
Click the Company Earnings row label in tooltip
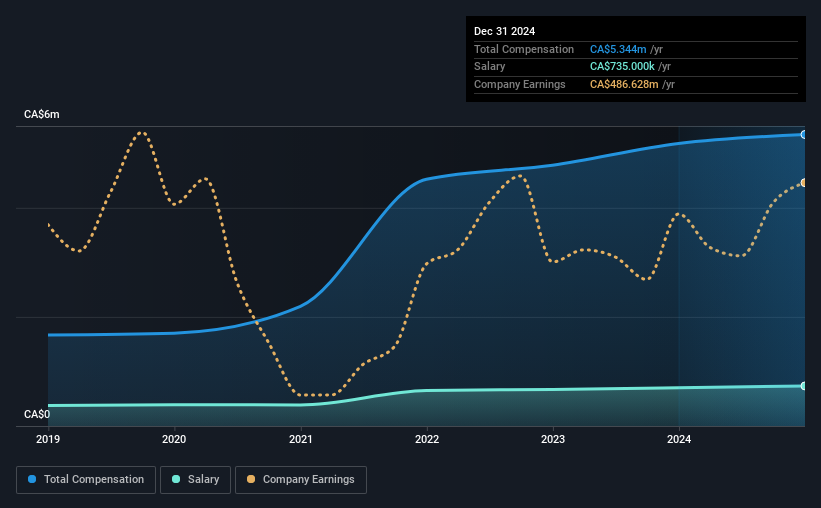click(x=519, y=84)
